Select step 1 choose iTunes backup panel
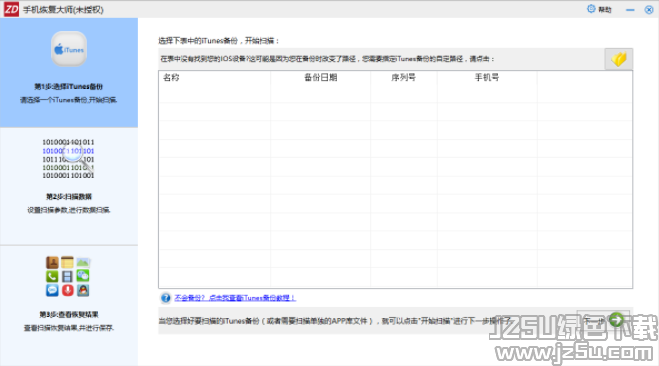 [x=69, y=72]
